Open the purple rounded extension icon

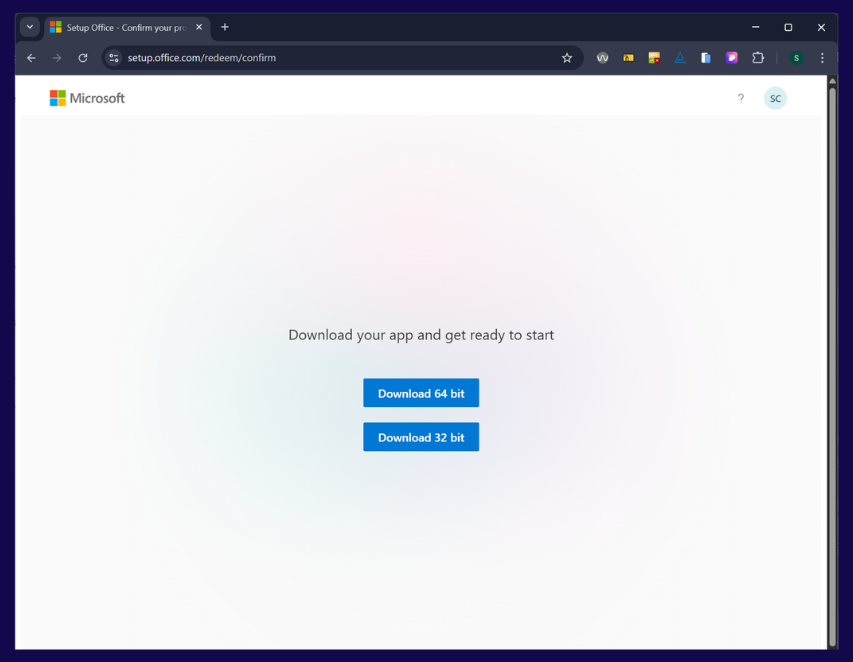(732, 58)
